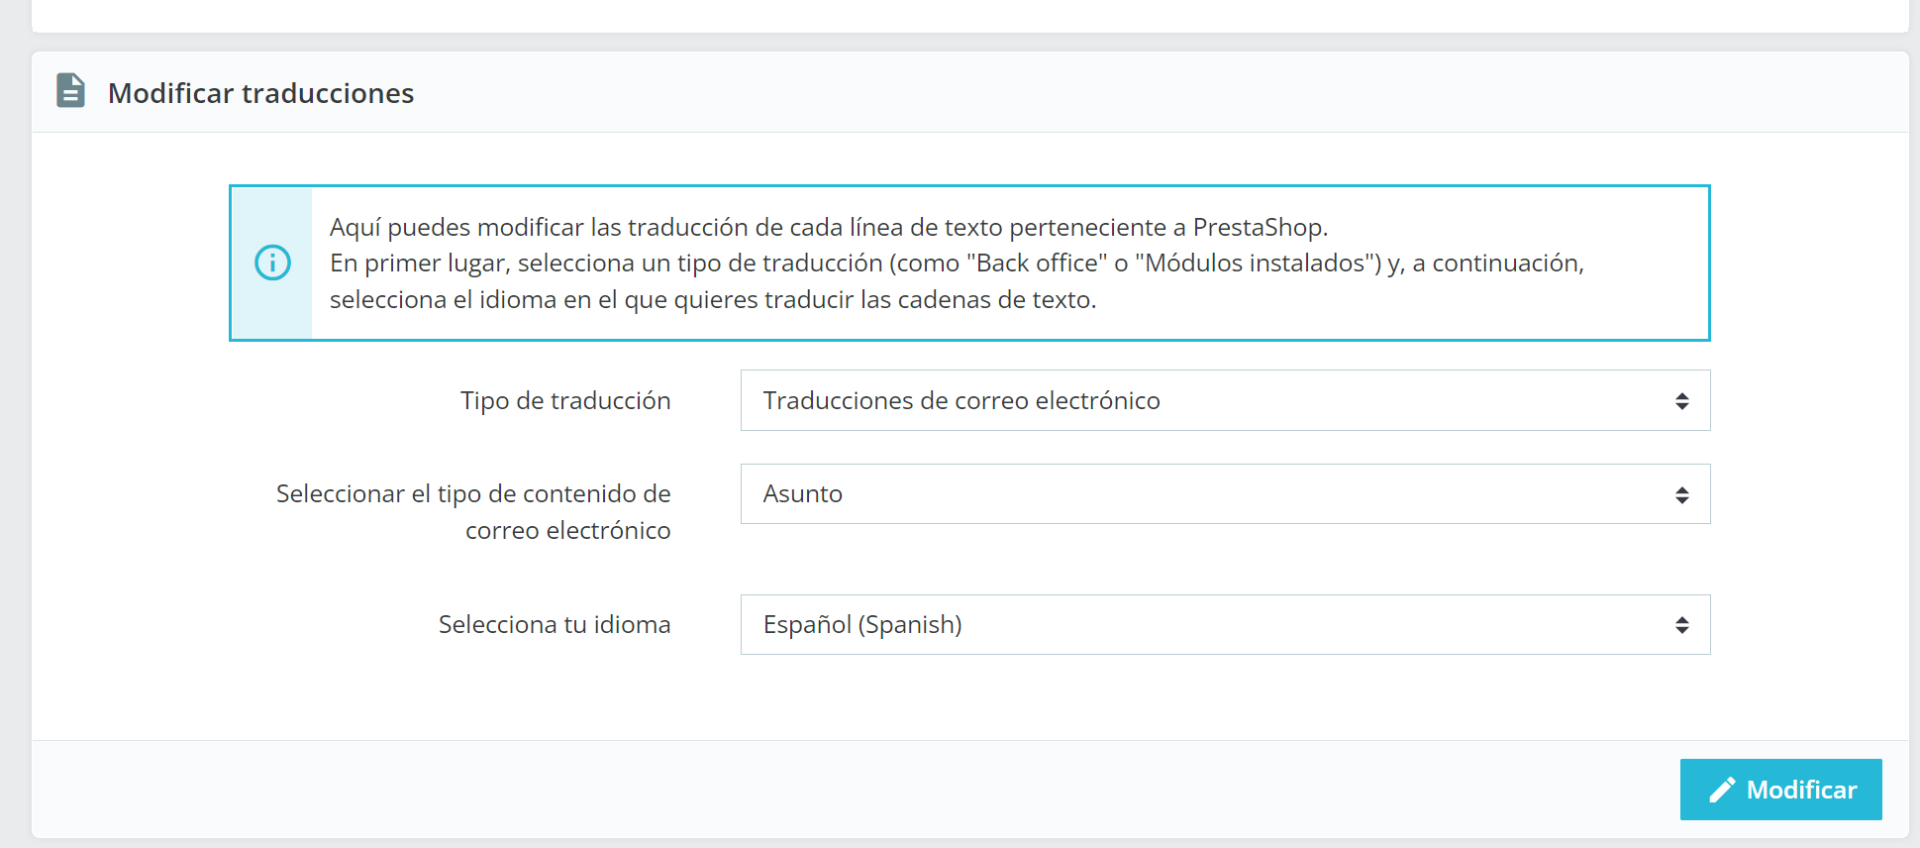Open the Tipo de traducción dropdown
The image size is (1920, 848).
1224,401
